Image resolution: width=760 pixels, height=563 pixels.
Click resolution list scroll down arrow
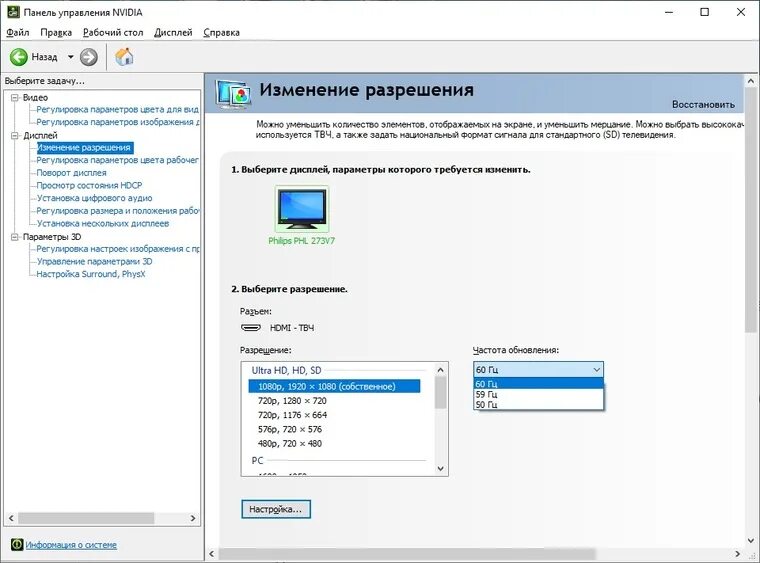tap(441, 469)
